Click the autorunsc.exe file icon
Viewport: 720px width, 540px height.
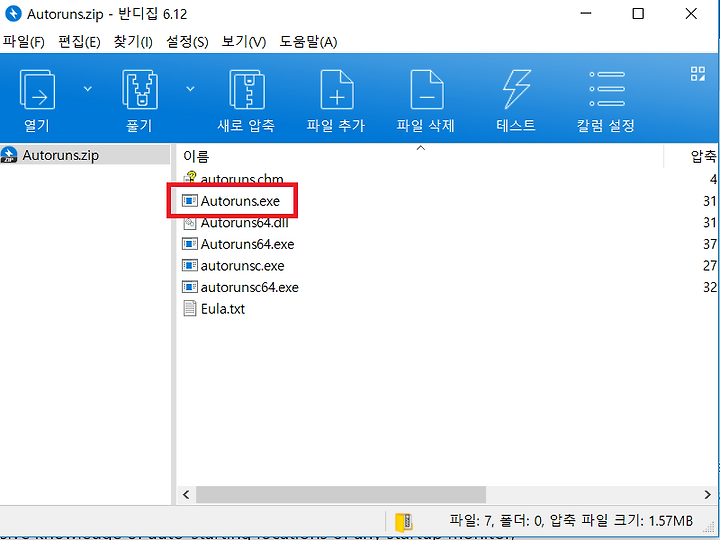[190, 265]
